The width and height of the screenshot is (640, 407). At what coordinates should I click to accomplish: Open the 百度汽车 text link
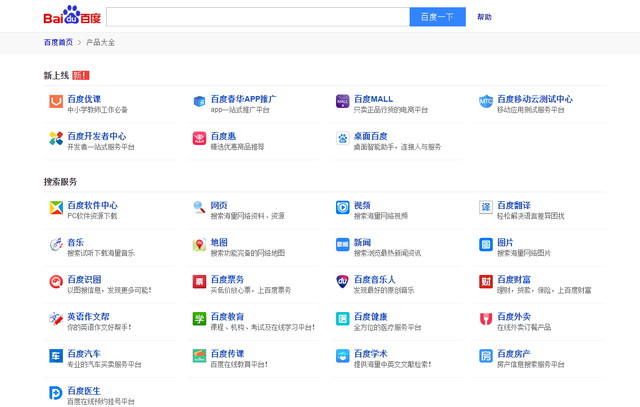84,354
